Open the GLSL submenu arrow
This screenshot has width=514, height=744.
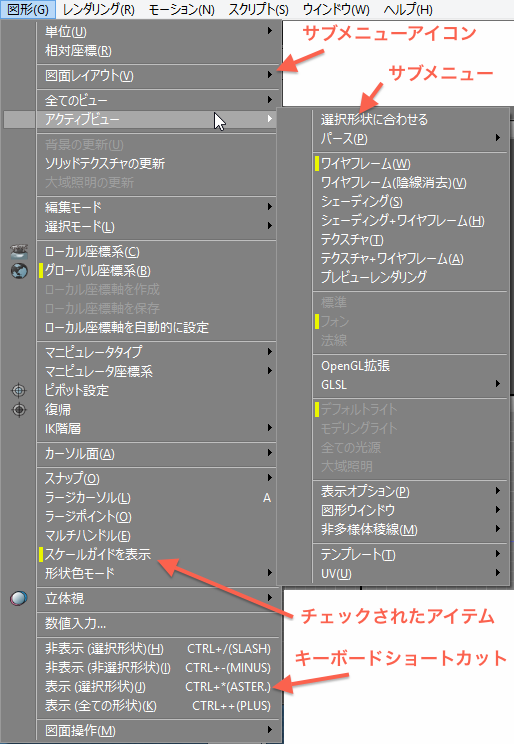point(497,384)
